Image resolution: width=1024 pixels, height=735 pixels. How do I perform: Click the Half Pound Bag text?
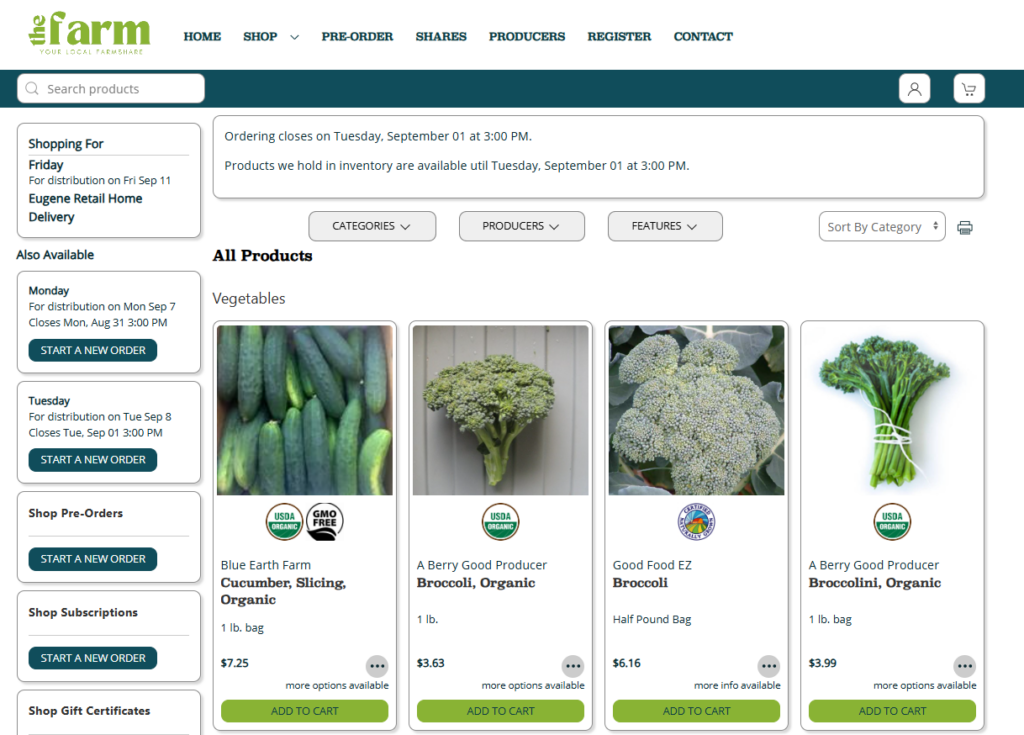tap(652, 619)
